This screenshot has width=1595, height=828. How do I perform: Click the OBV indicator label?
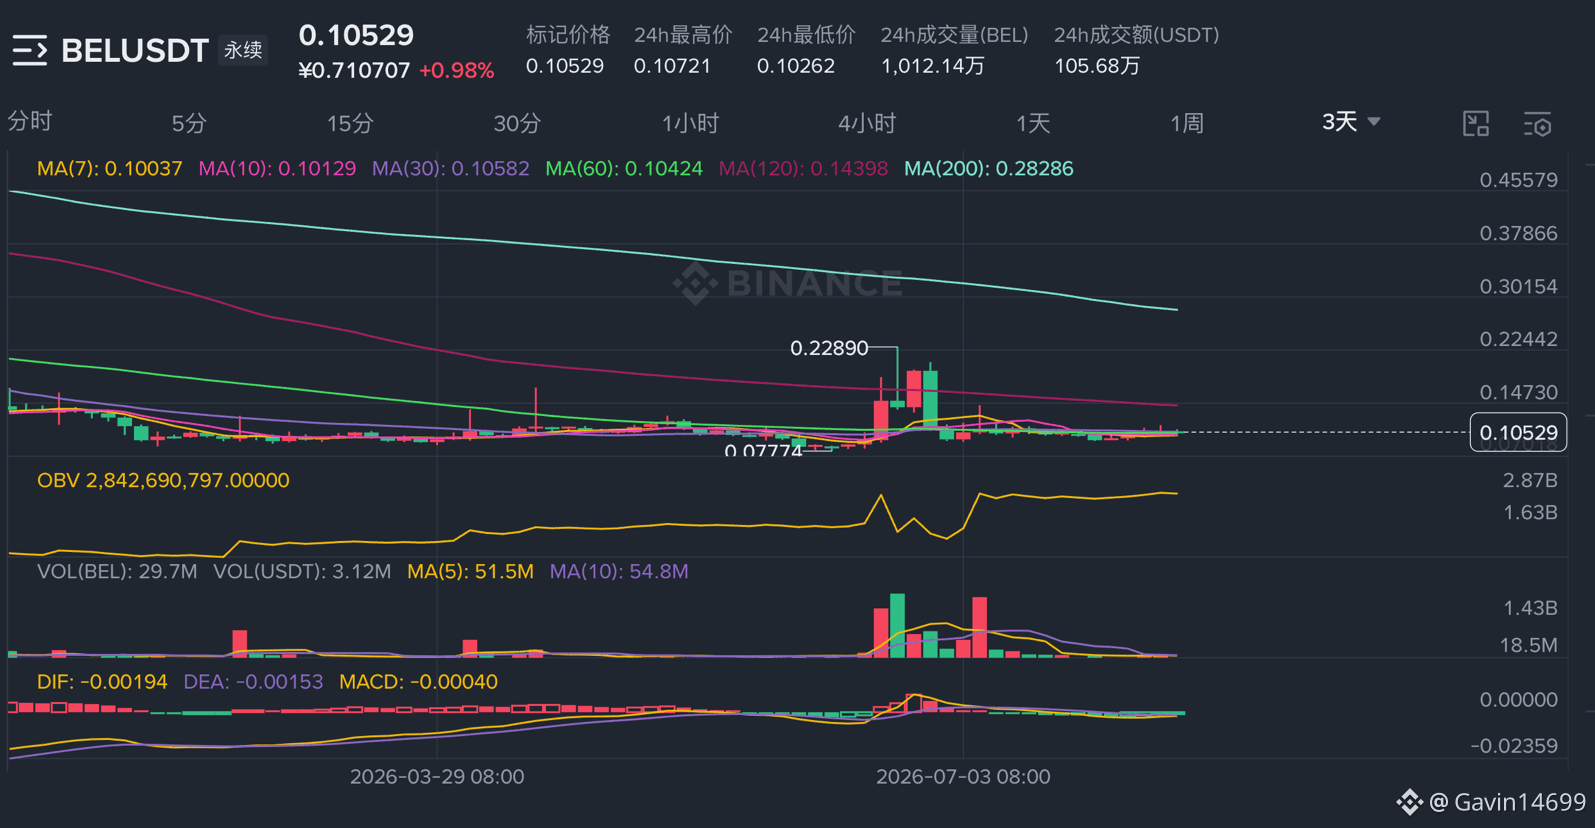tap(163, 481)
